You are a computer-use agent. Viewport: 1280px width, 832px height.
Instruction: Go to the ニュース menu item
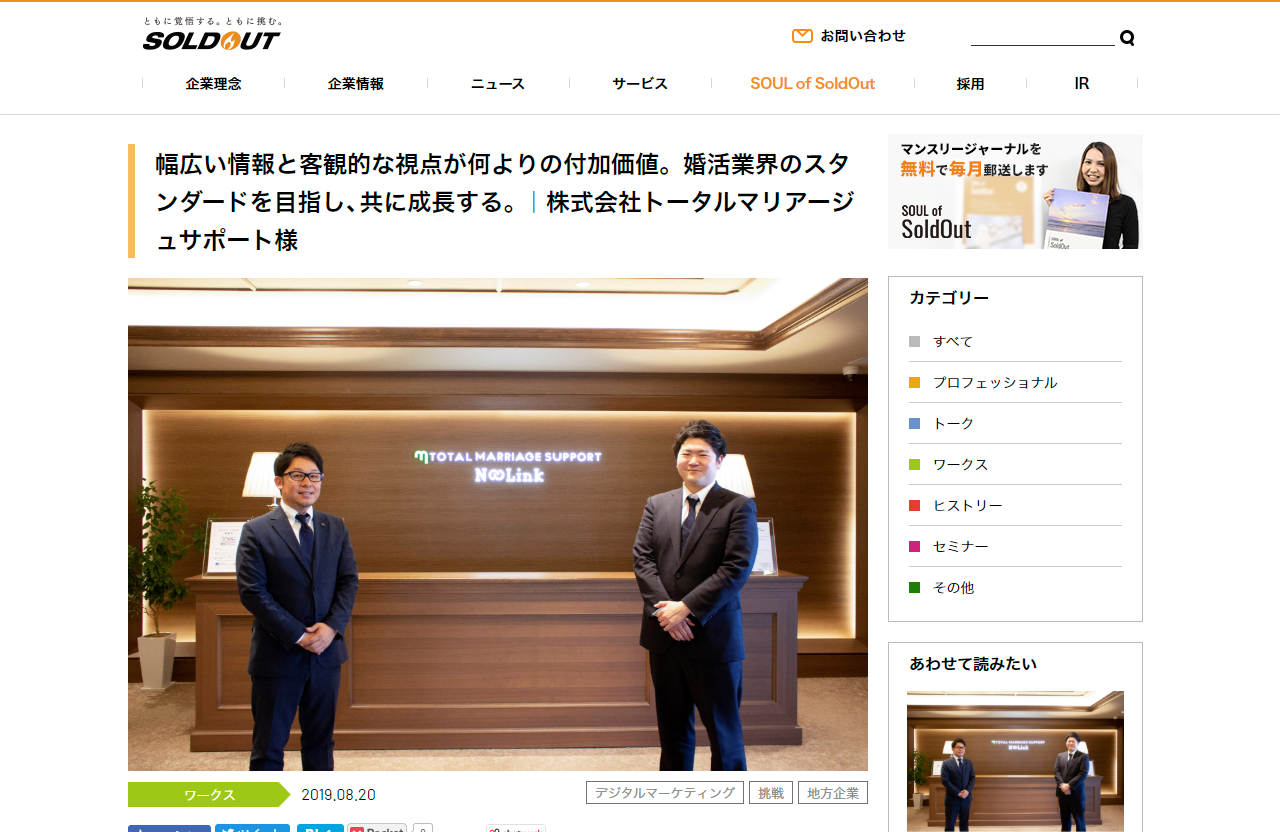click(x=498, y=84)
